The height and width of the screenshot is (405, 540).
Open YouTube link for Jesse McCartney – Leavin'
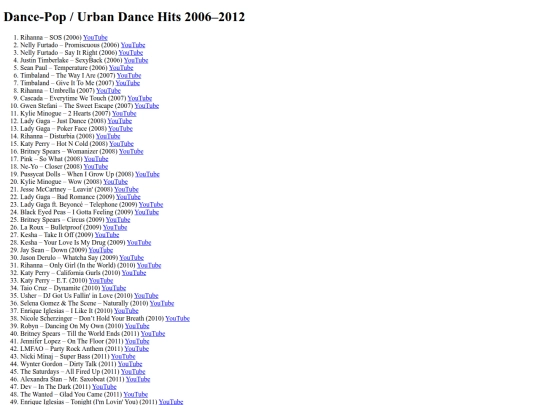126,189
